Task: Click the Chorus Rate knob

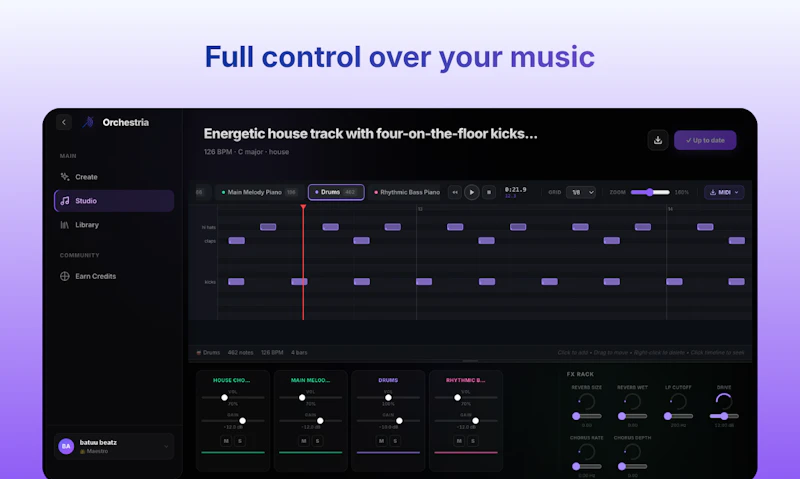Action: pos(587,452)
